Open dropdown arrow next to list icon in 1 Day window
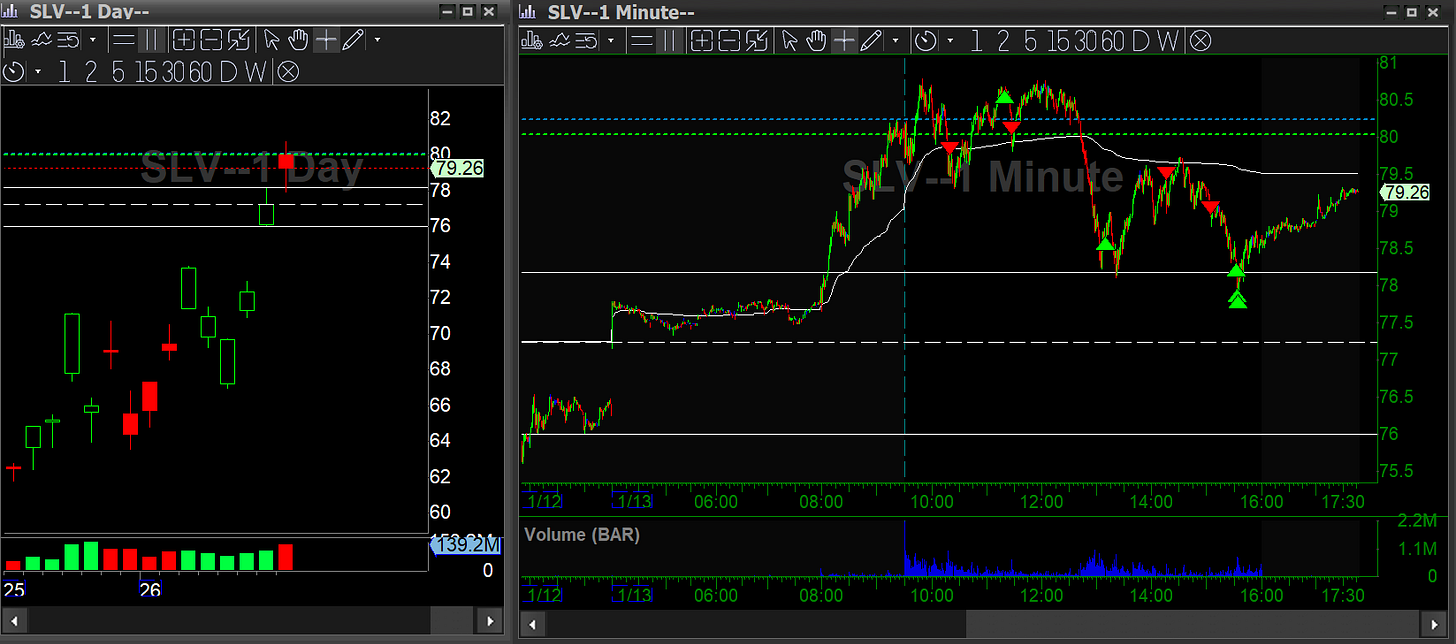1456x644 pixels. click(93, 40)
